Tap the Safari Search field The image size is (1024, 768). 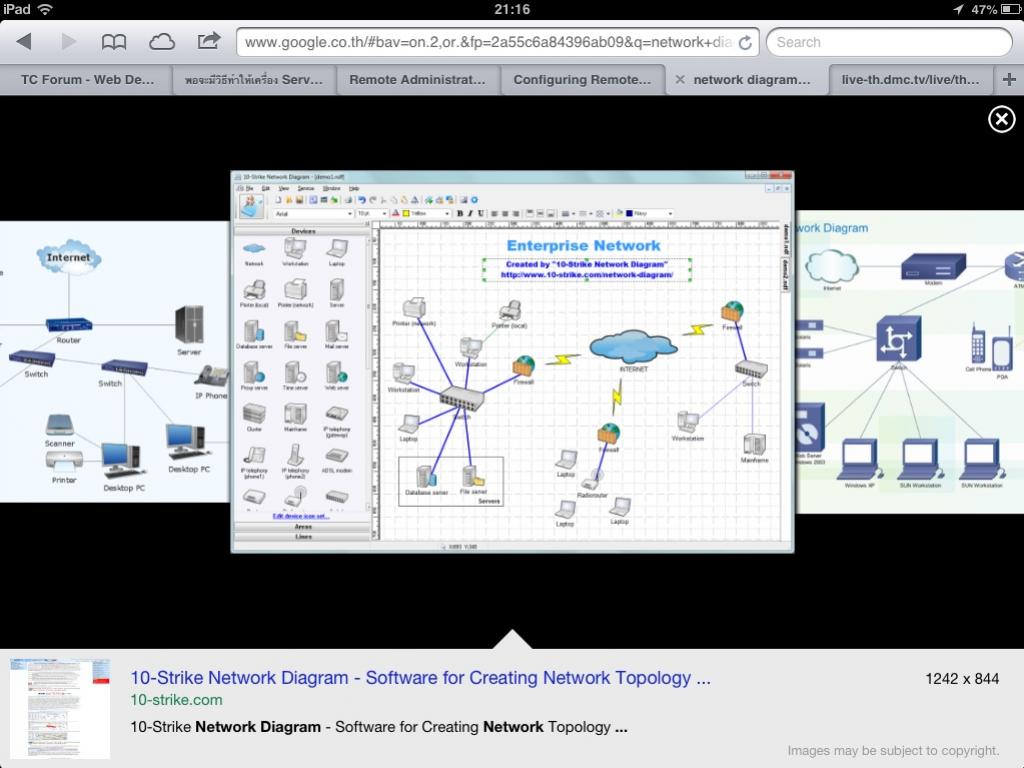point(889,42)
